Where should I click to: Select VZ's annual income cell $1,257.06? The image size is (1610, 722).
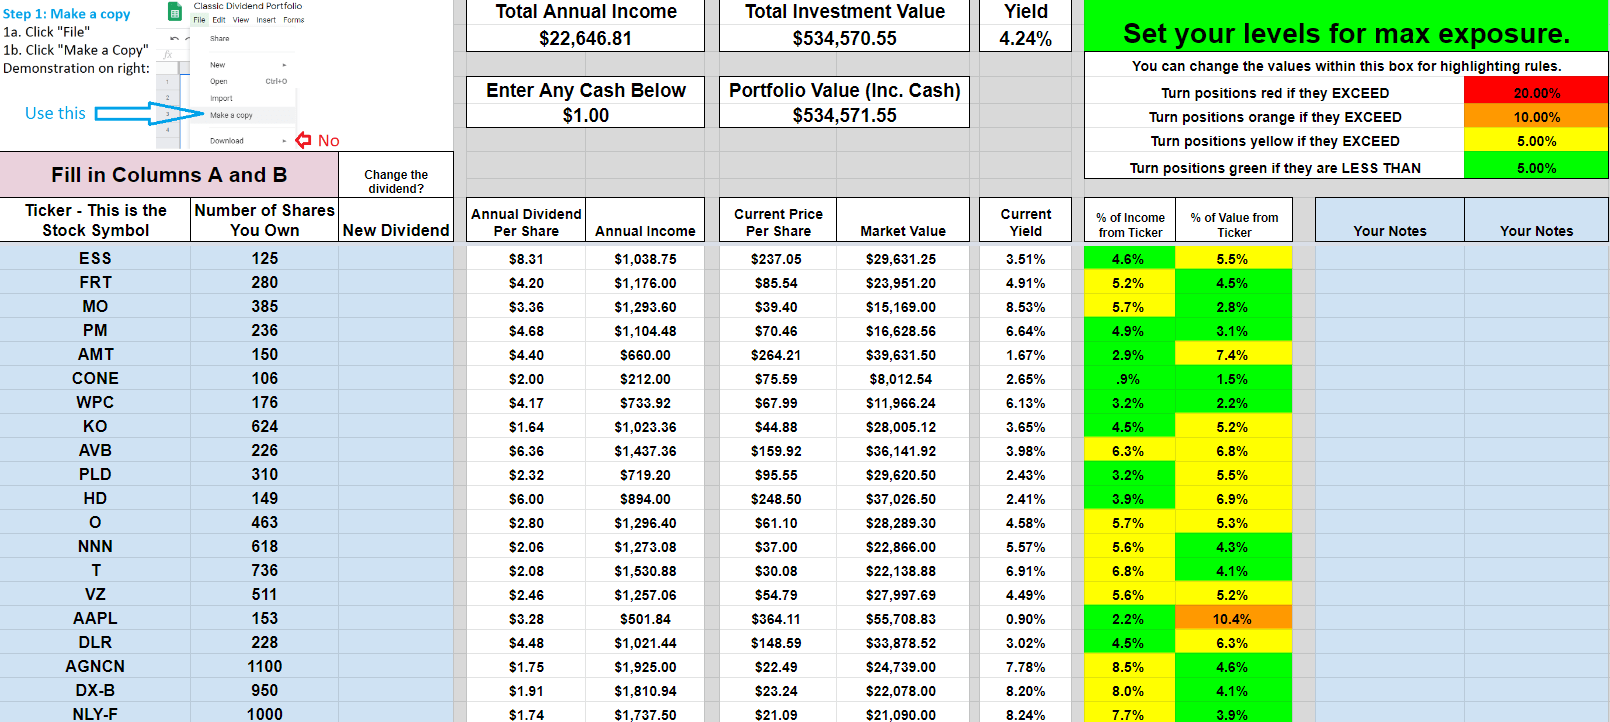[x=645, y=595]
